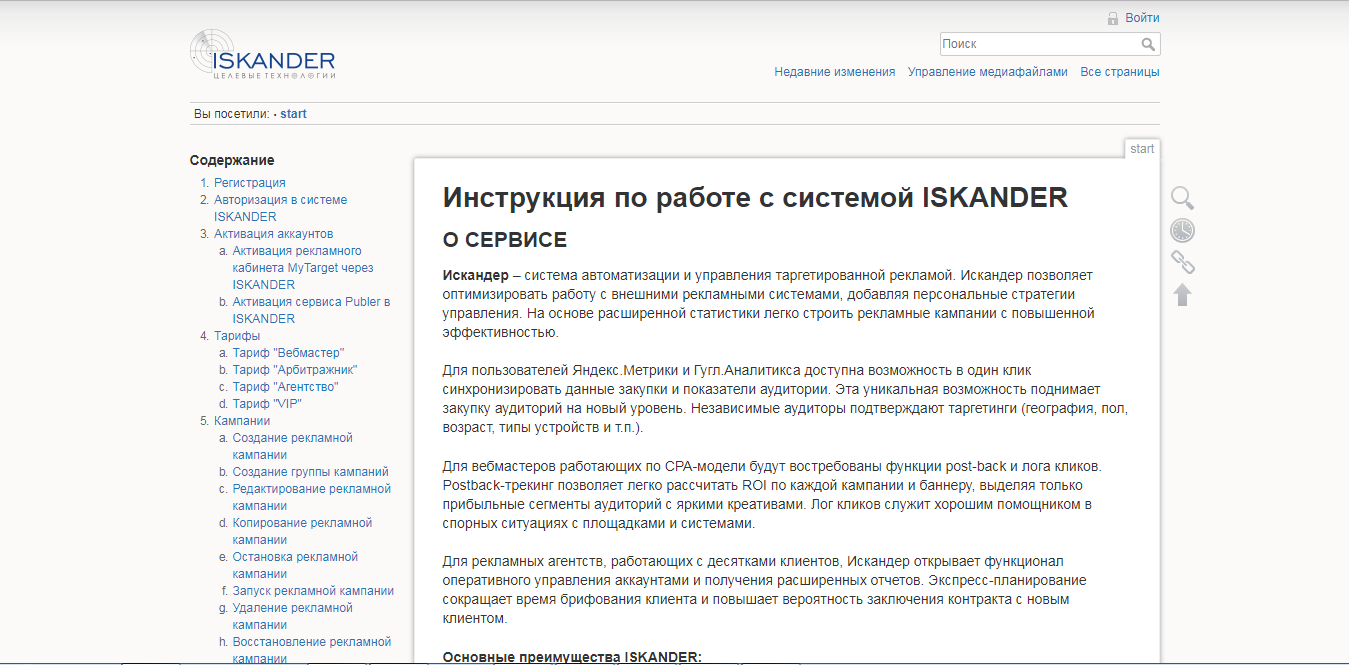Open Все страницы
Viewport: 1349px width, 665px height.
click(1120, 71)
